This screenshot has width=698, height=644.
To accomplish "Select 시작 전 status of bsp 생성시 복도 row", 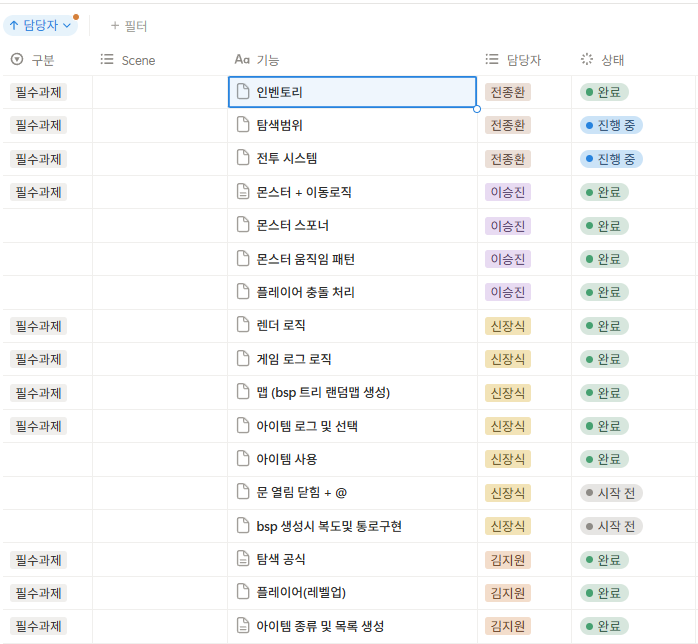I will pyautogui.click(x=611, y=526).
